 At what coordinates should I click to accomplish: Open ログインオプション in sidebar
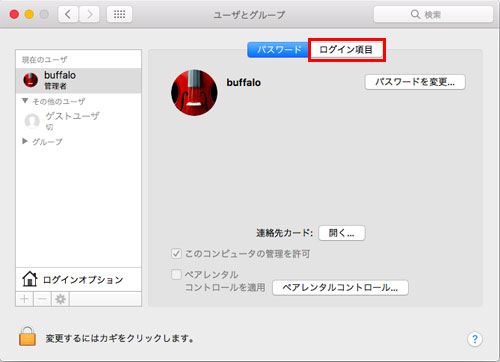tap(78, 279)
